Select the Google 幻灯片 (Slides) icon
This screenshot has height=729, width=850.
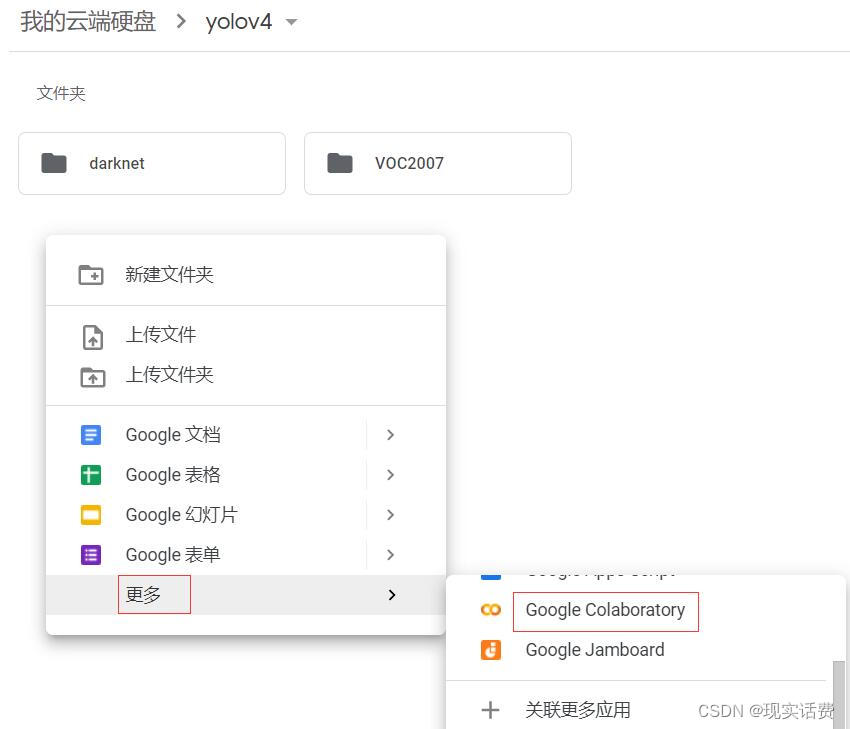(92, 514)
